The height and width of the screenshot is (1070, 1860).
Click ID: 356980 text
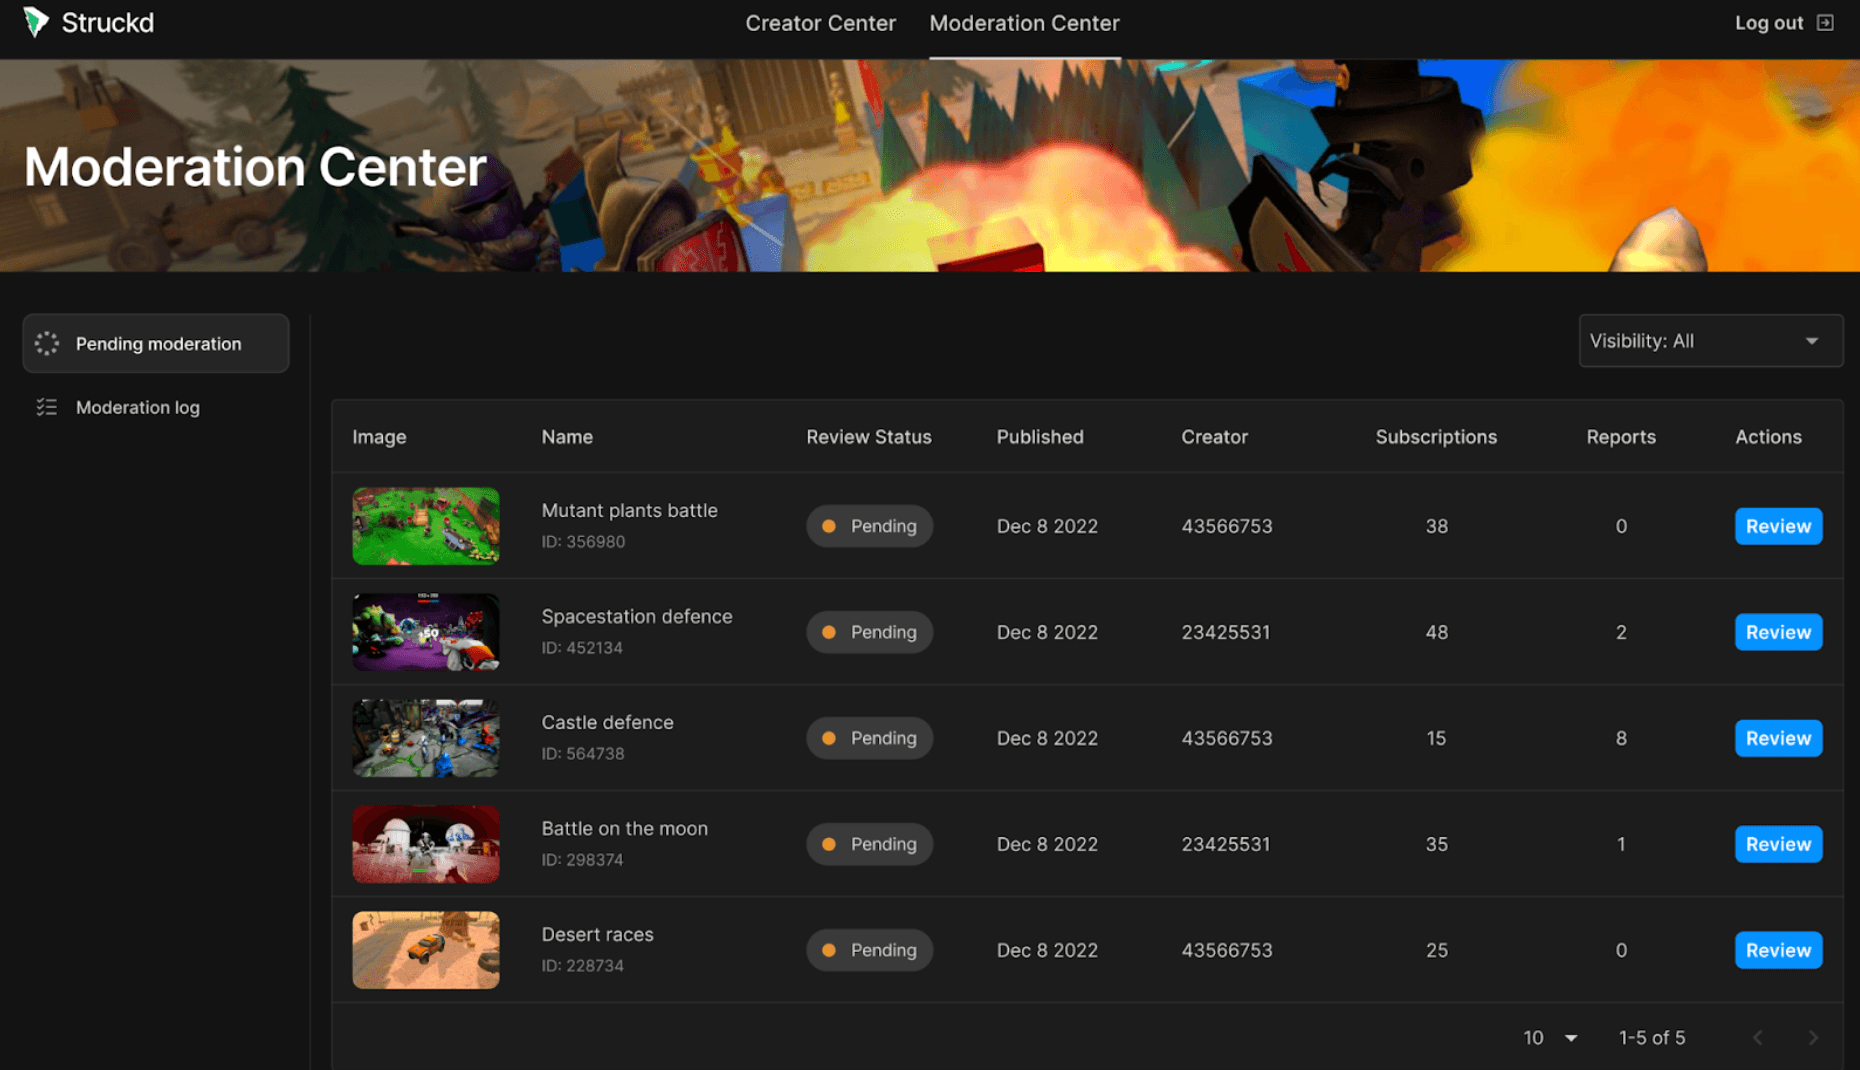click(583, 541)
